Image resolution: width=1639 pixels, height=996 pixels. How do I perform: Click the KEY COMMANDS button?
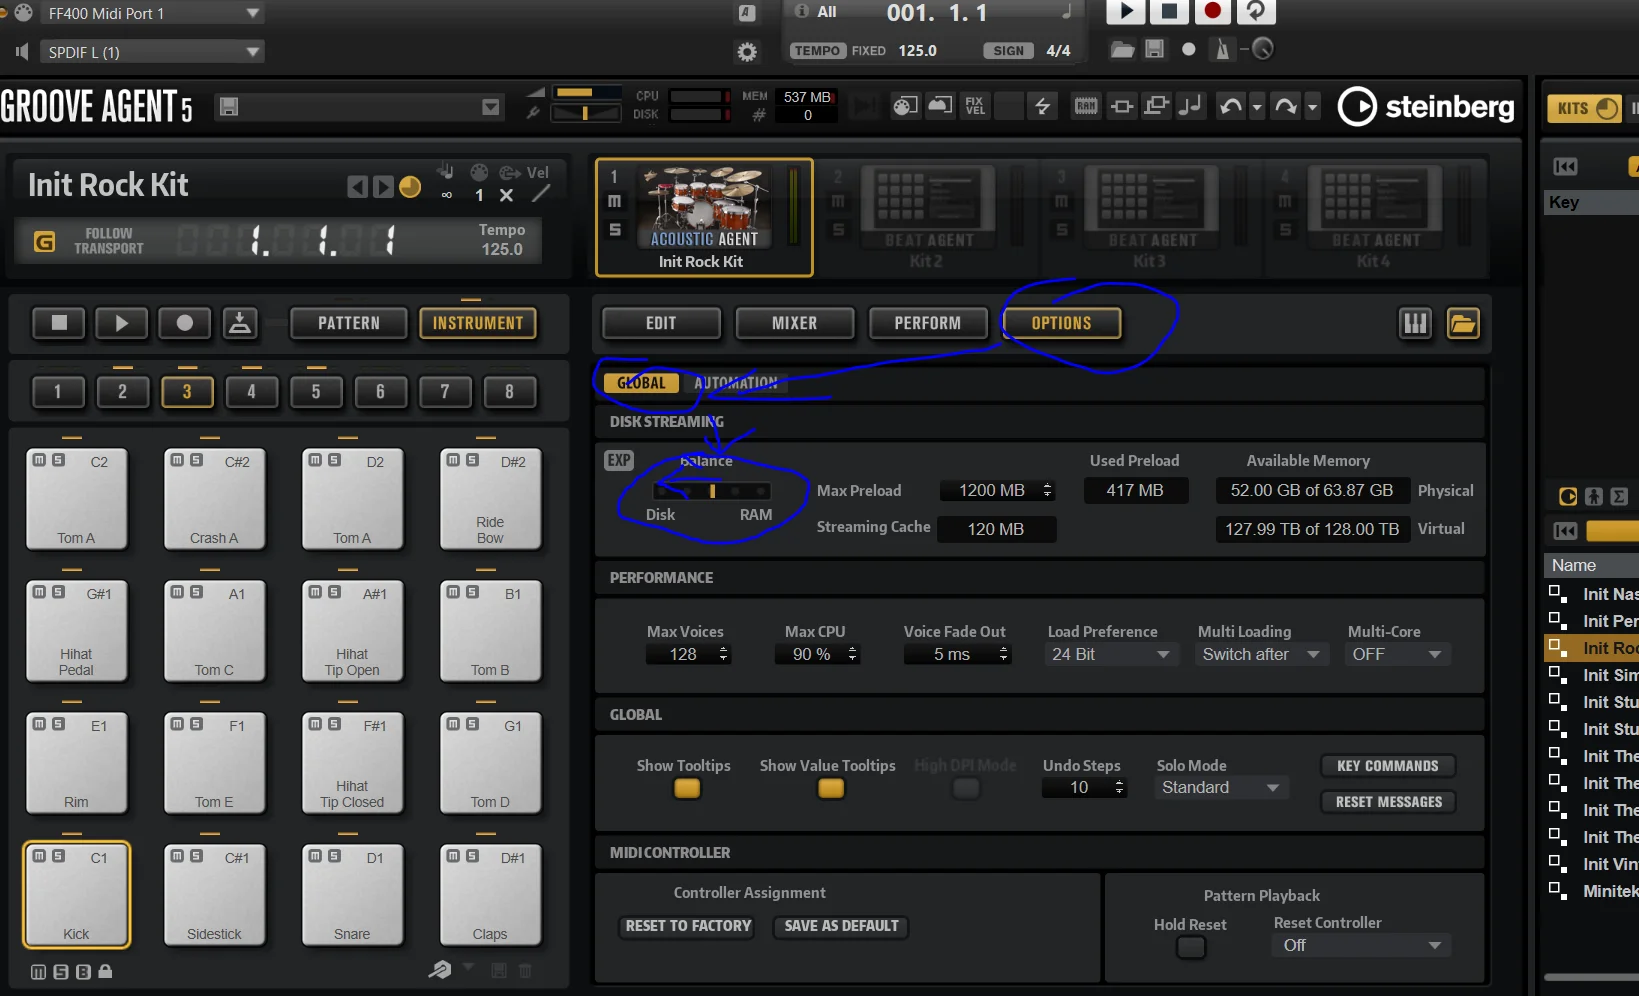tap(1388, 766)
